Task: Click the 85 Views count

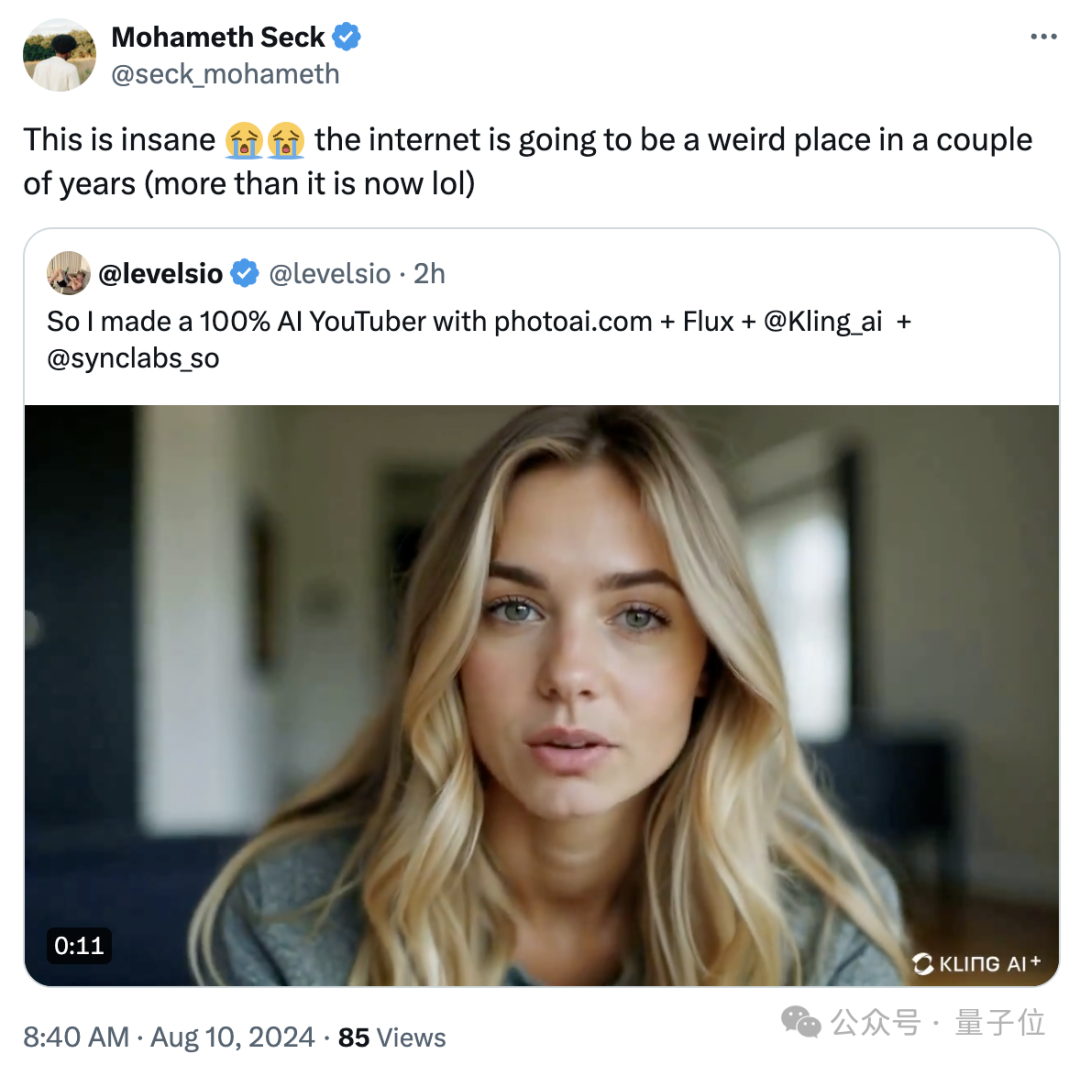Action: (x=392, y=1037)
